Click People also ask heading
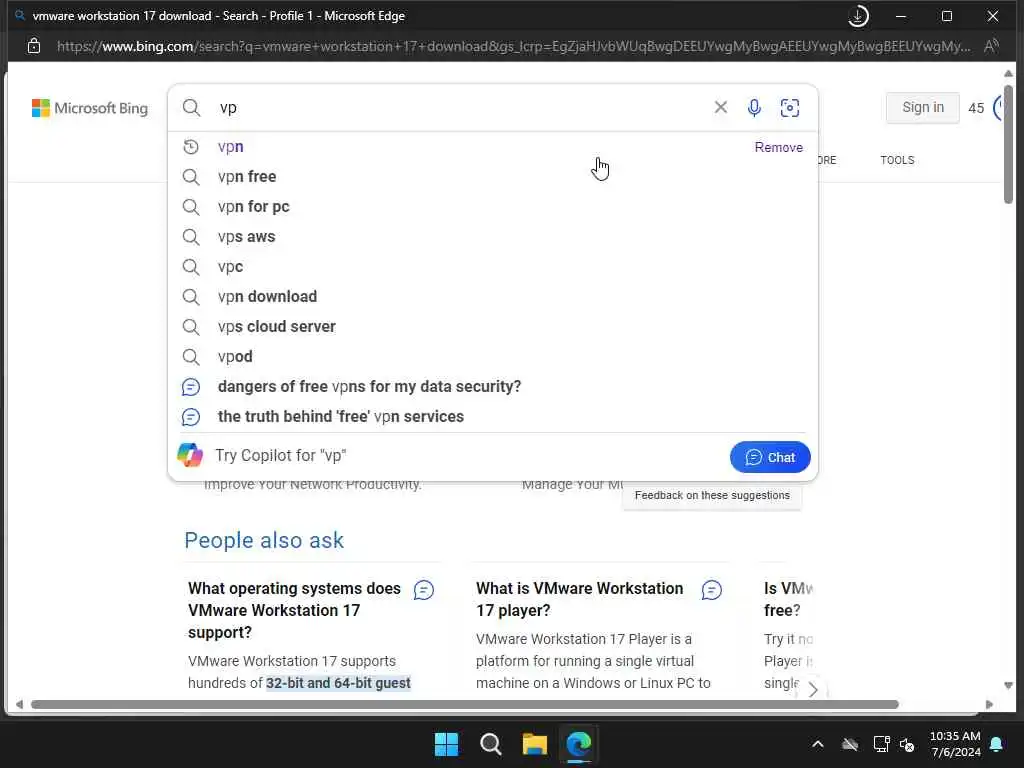The image size is (1024, 768). pyautogui.click(x=264, y=541)
